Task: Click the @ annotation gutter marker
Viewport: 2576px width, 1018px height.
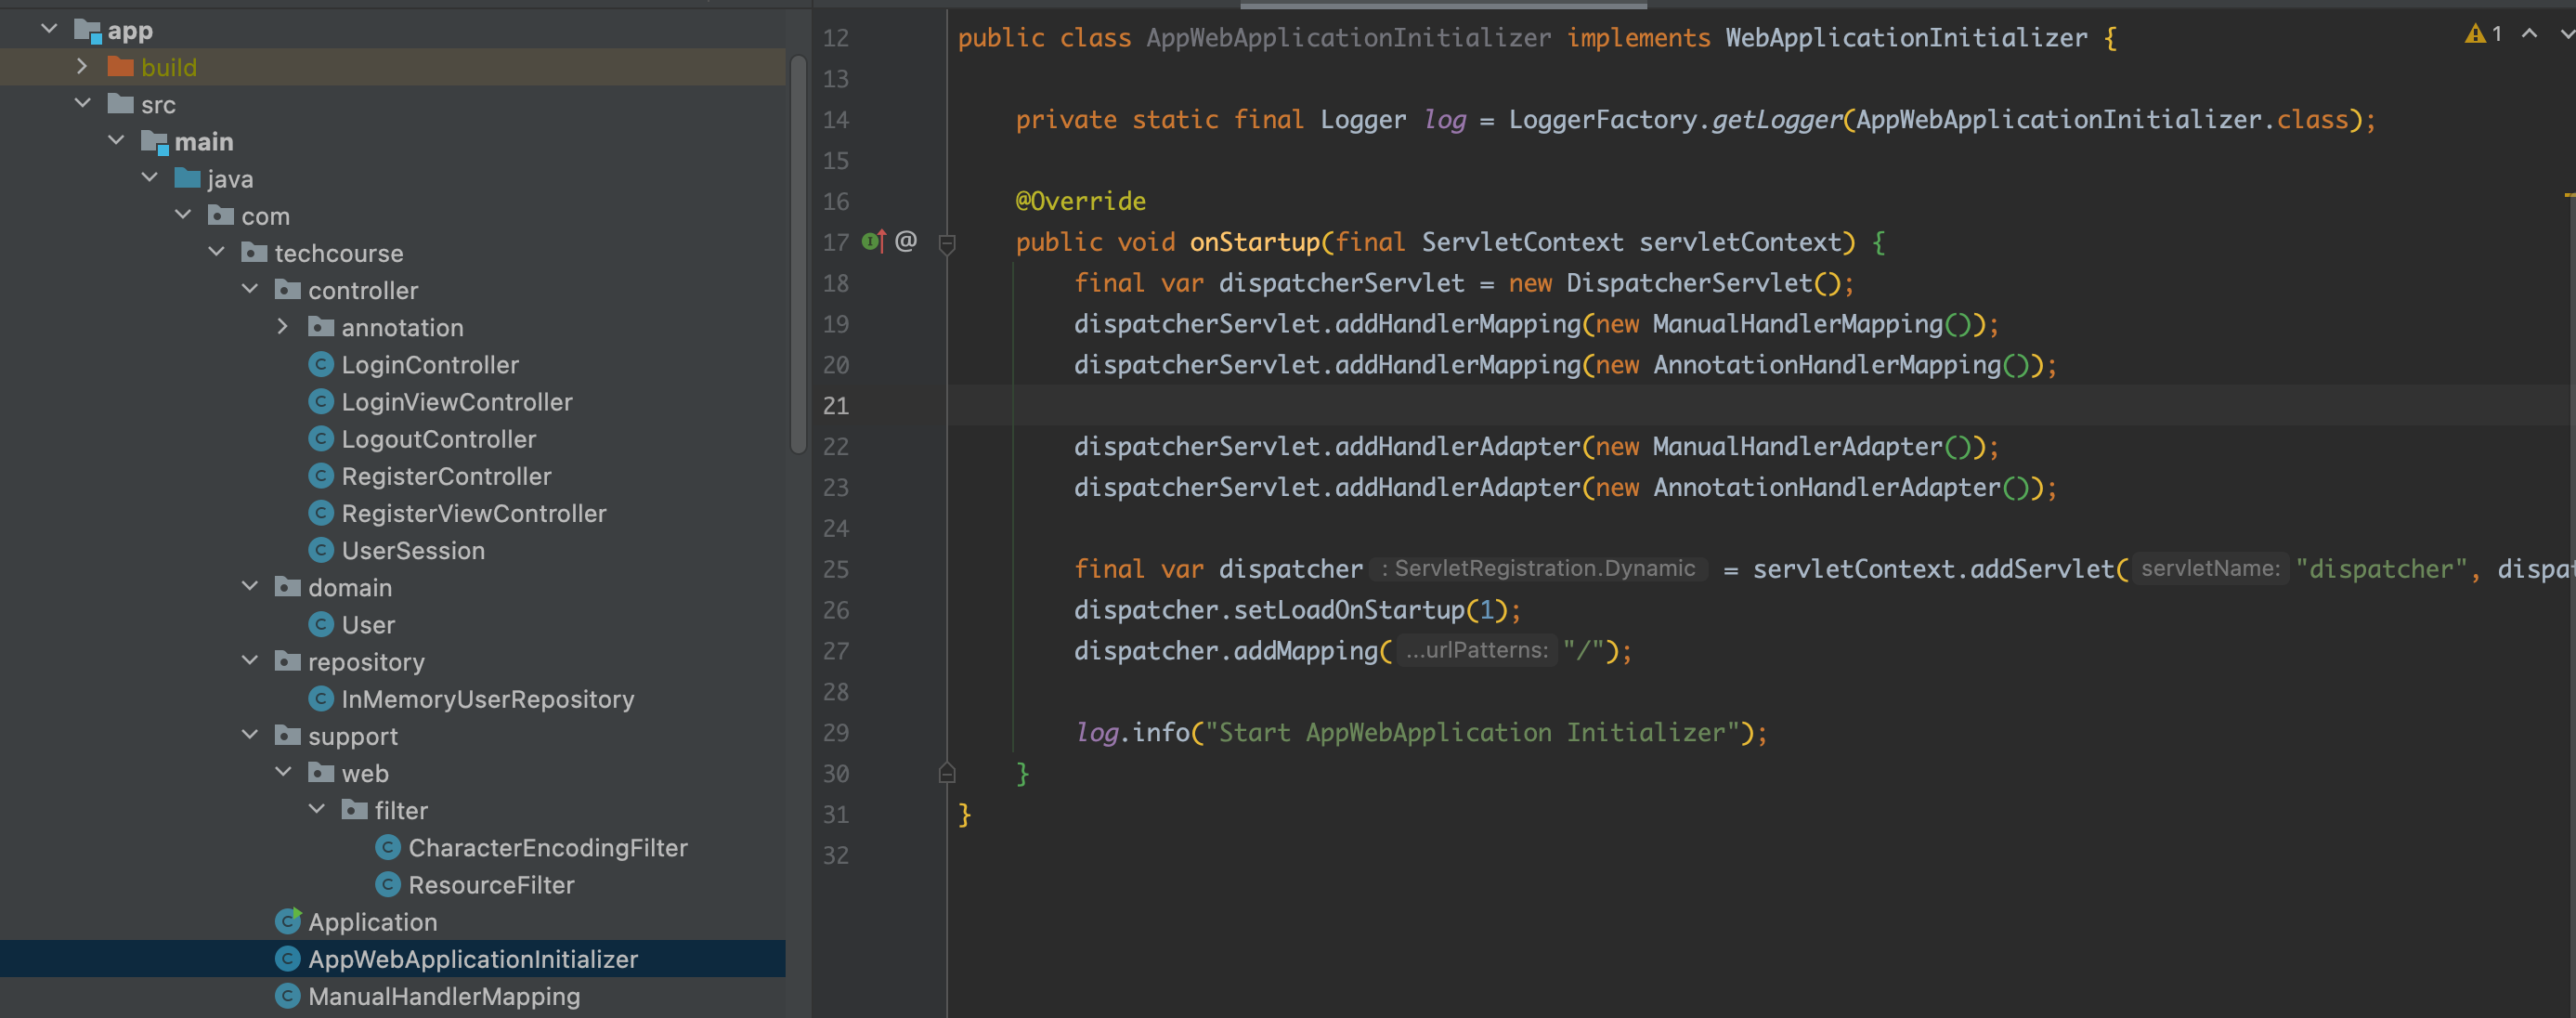Action: (906, 241)
